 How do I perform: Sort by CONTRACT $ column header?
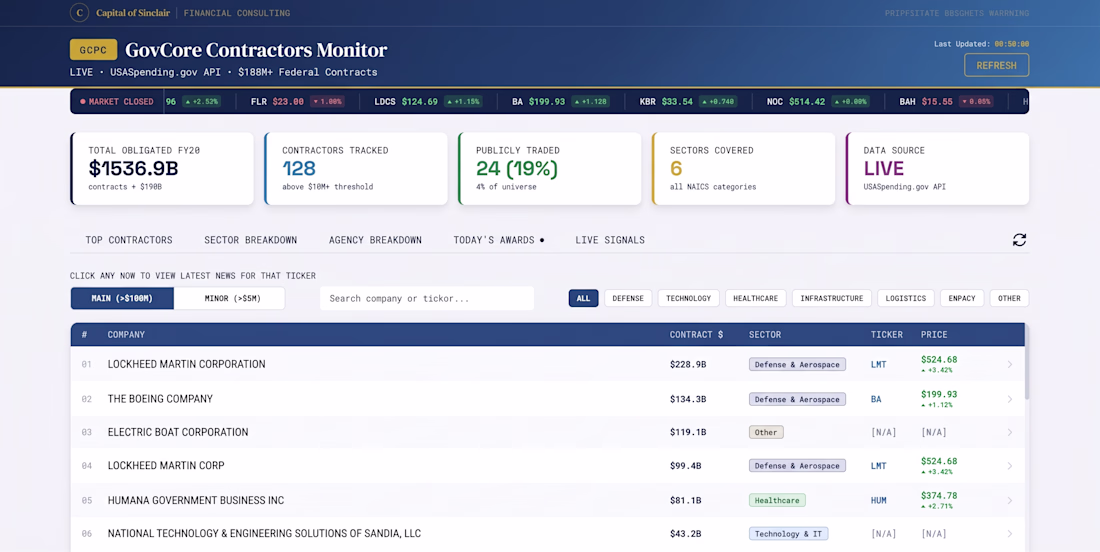pos(696,335)
